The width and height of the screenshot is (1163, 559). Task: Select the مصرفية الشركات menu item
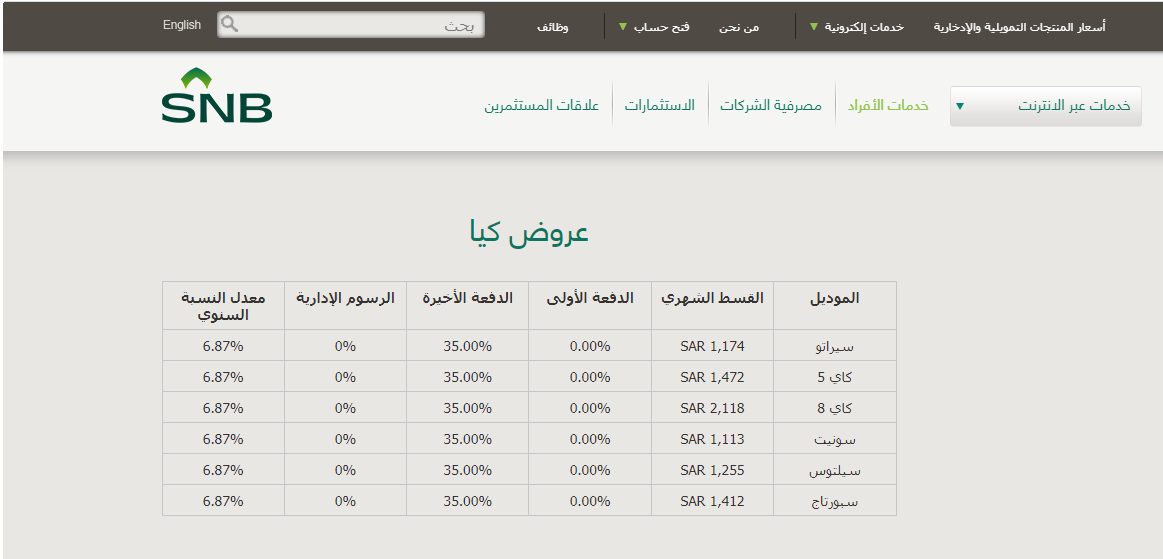[x=771, y=105]
